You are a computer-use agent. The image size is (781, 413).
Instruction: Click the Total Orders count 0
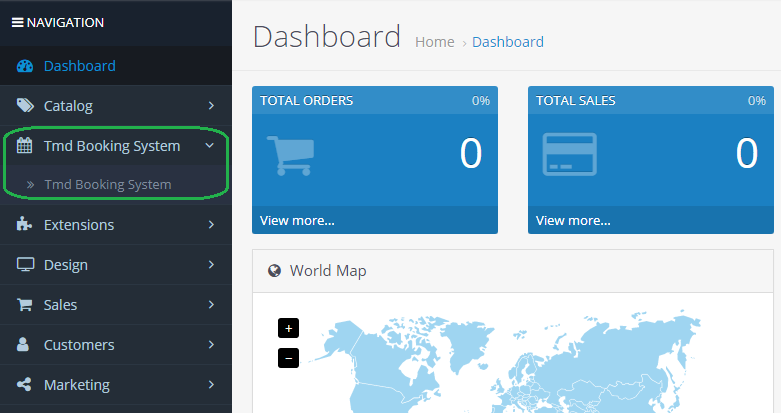(471, 153)
